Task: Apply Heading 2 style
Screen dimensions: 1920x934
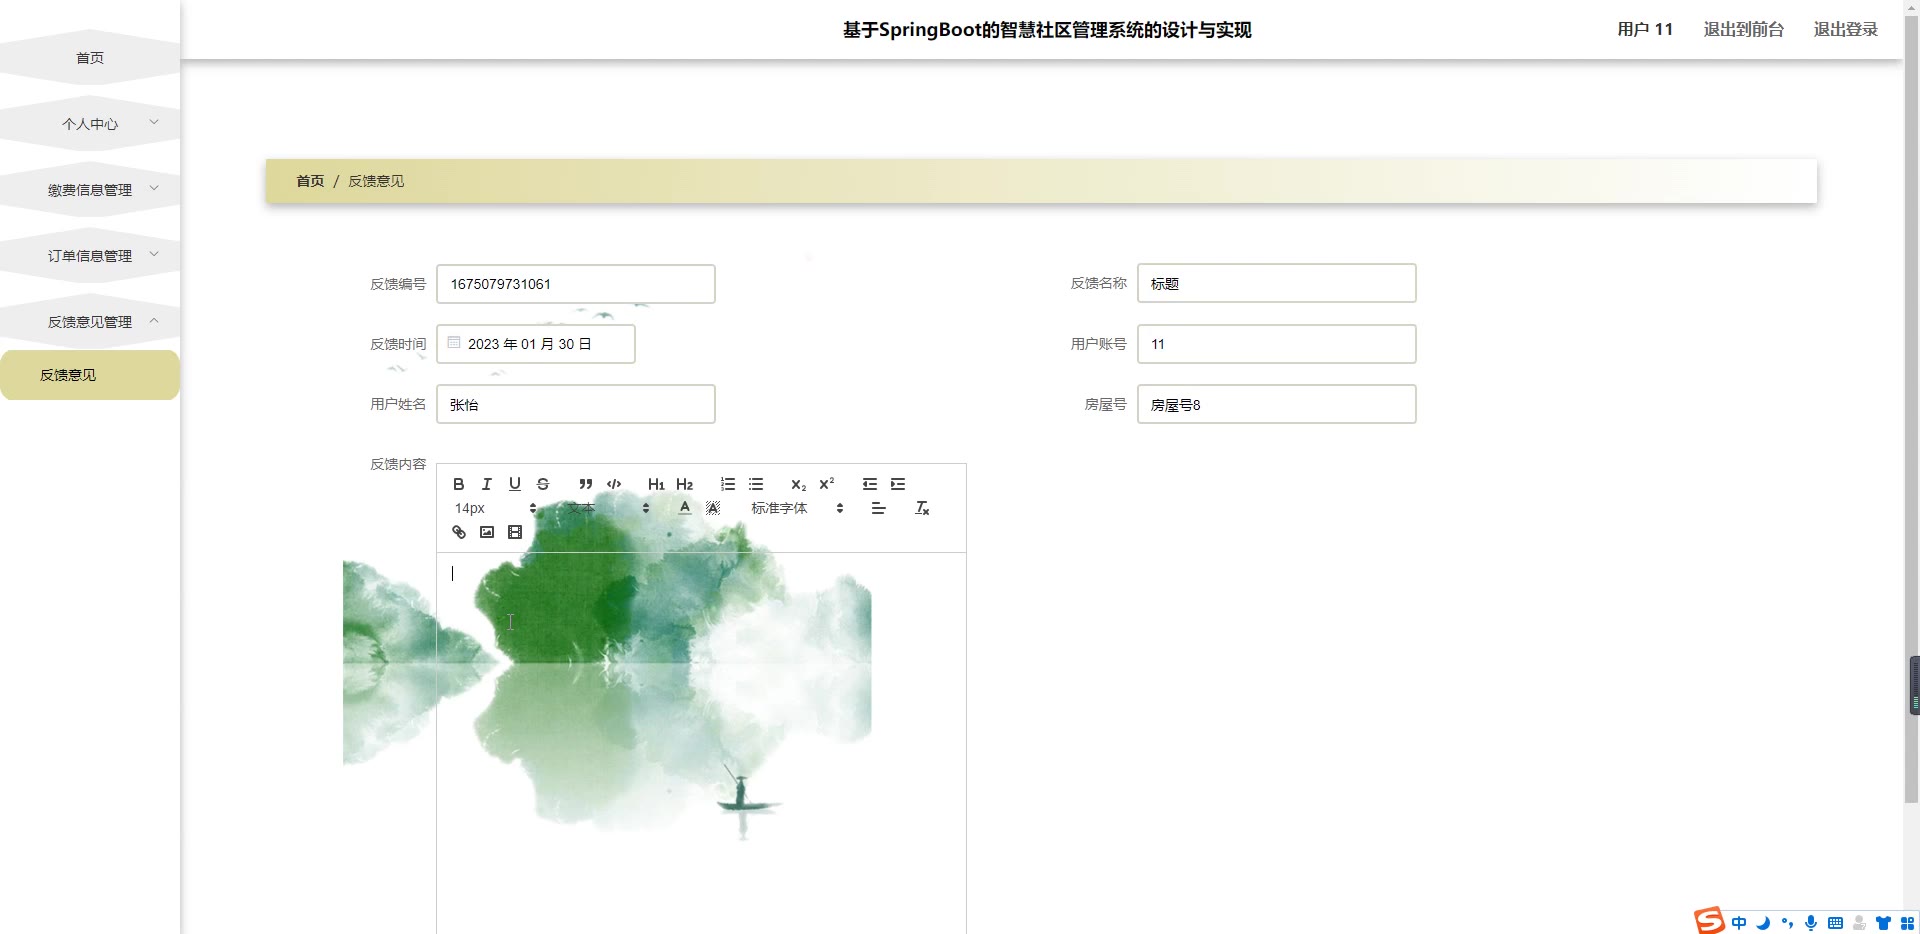Action: (x=685, y=484)
